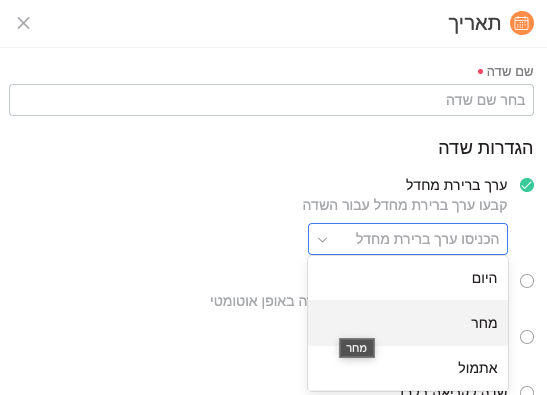Click the תאריך panel title
This screenshot has width=547, height=395.
[475, 23]
